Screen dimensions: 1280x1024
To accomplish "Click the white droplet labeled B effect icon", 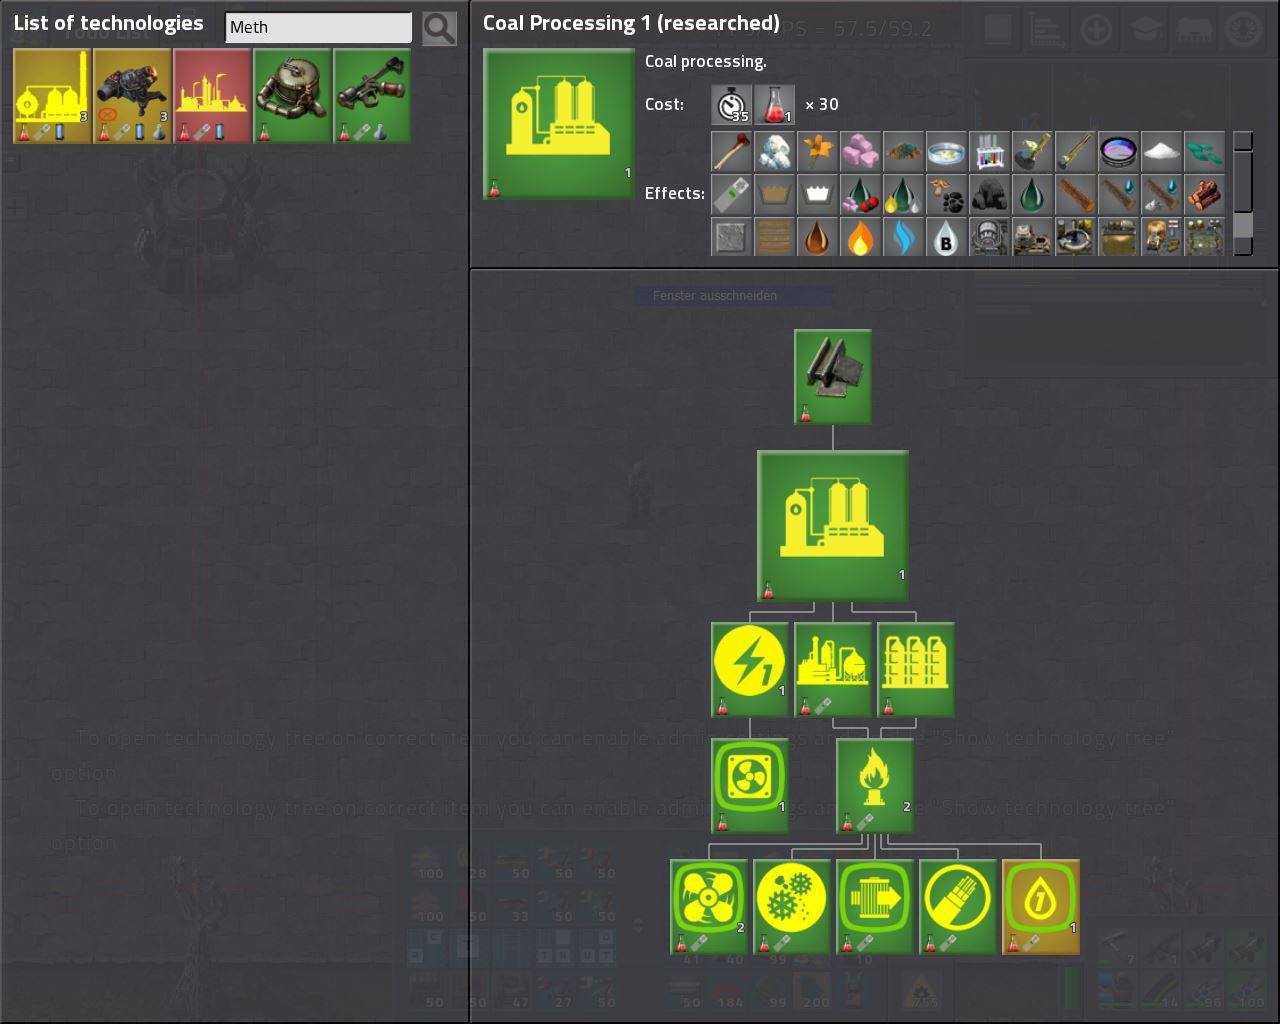I will coord(946,238).
